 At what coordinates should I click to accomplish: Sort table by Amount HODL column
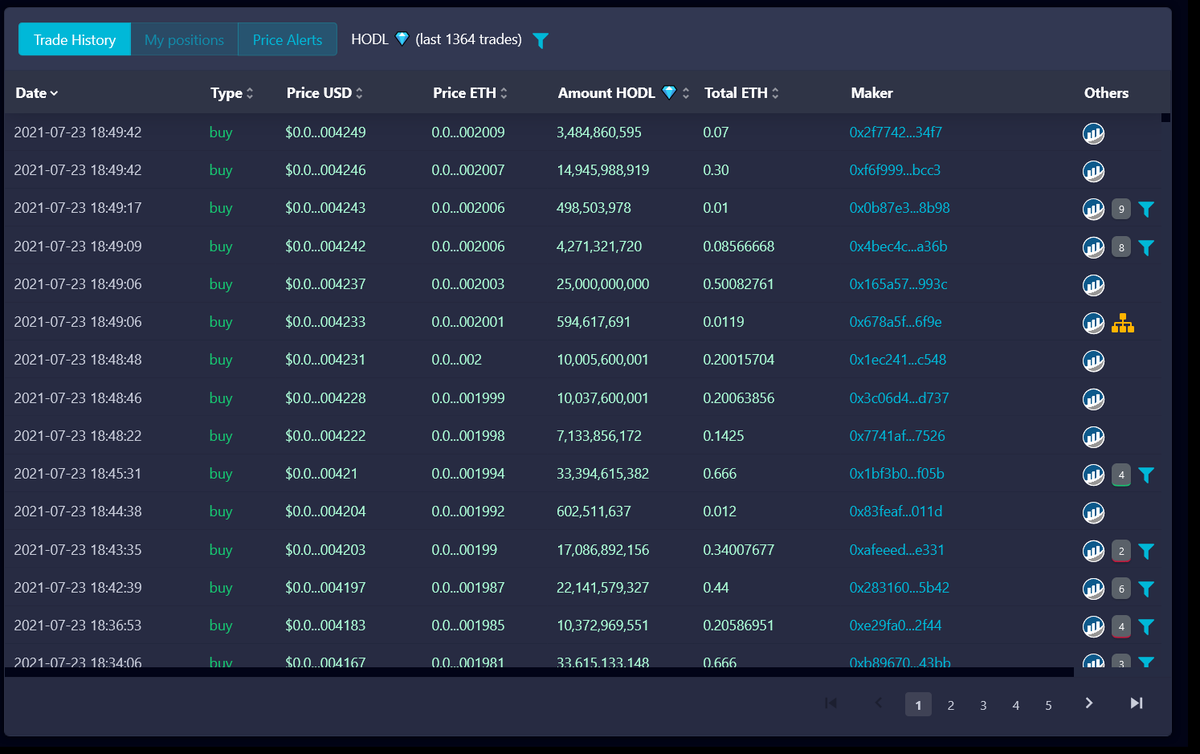[624, 93]
